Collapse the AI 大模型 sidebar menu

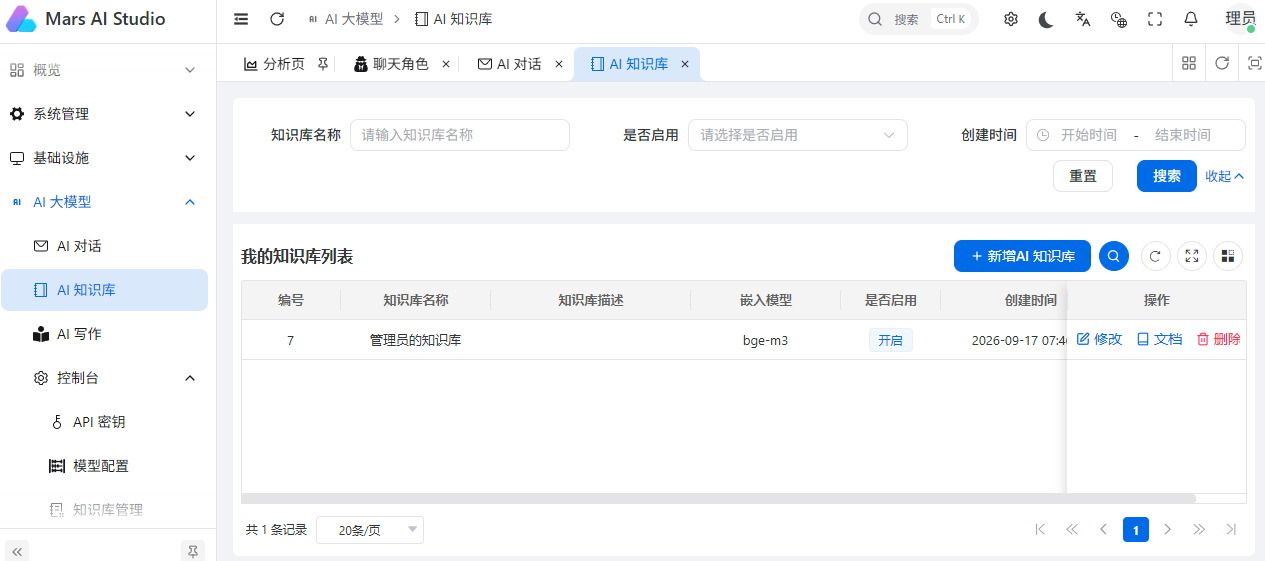point(104,202)
